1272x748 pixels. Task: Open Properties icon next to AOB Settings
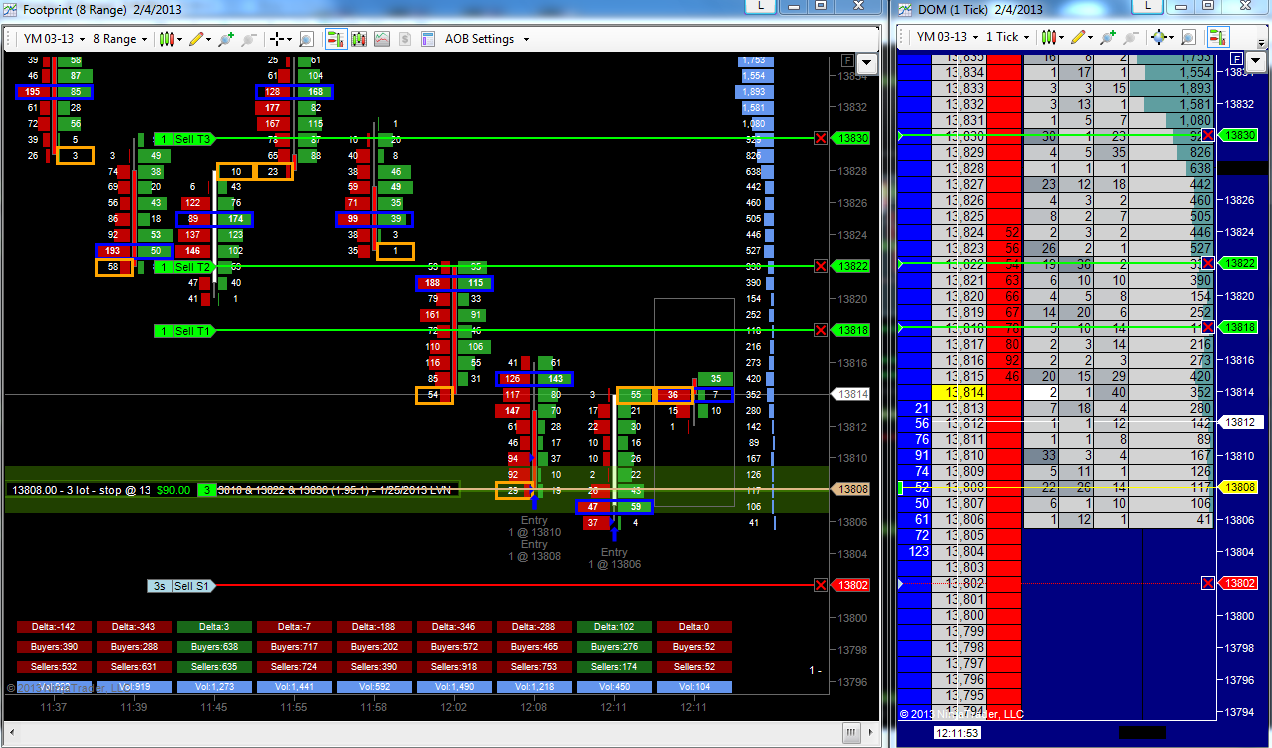tap(428, 39)
